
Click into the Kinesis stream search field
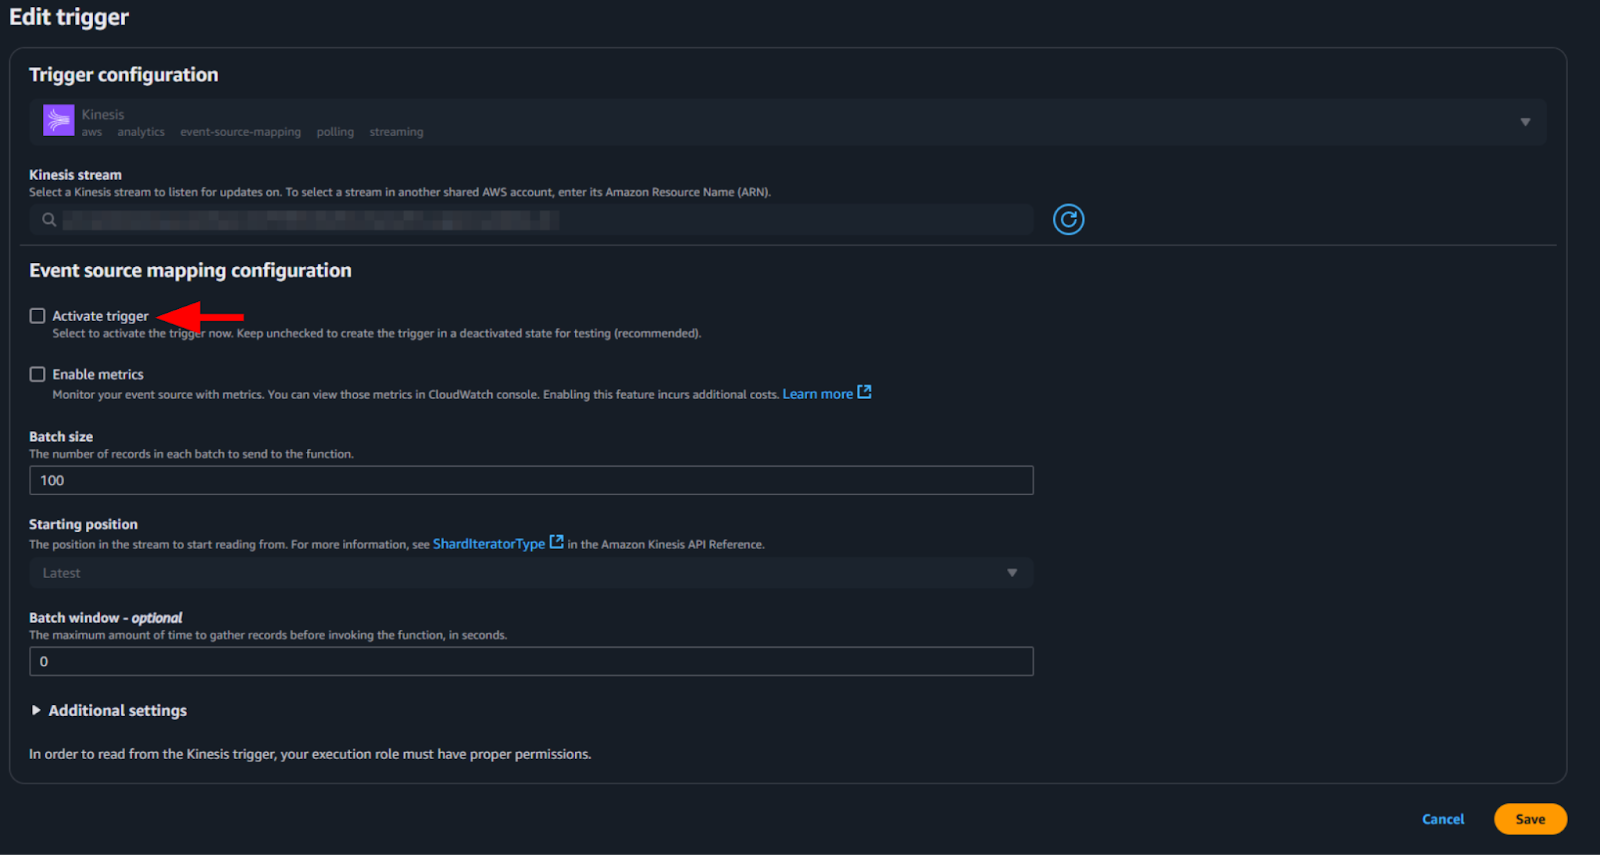(540, 220)
